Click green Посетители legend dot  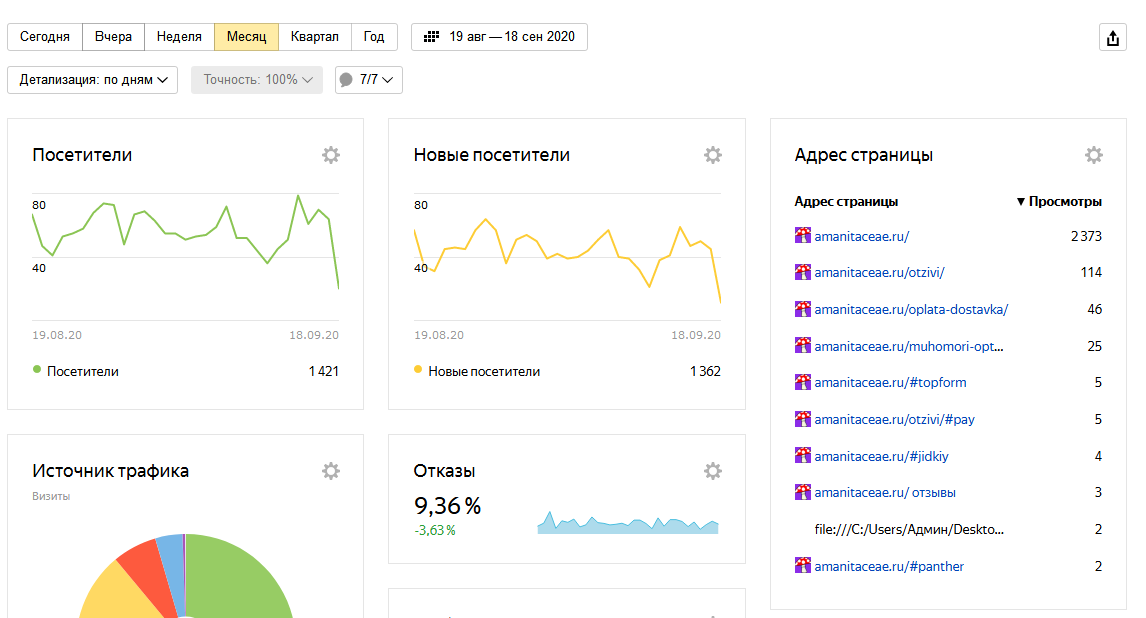pos(37,370)
